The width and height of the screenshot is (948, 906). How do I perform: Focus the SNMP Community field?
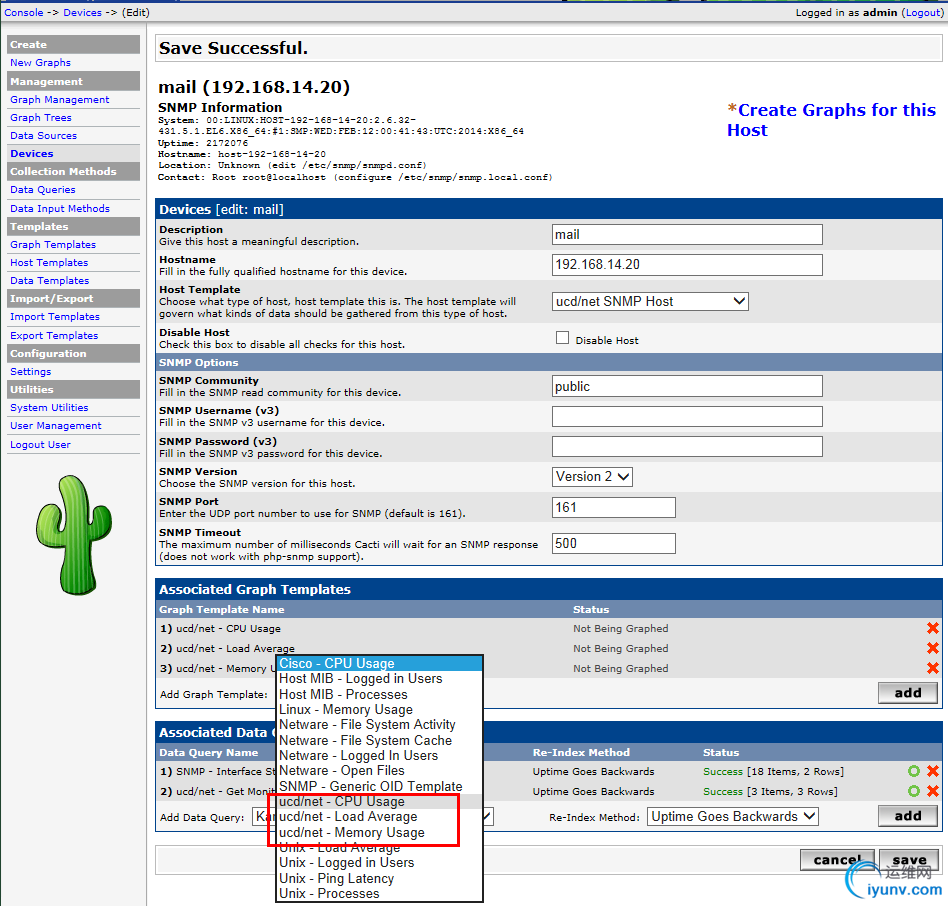point(687,386)
